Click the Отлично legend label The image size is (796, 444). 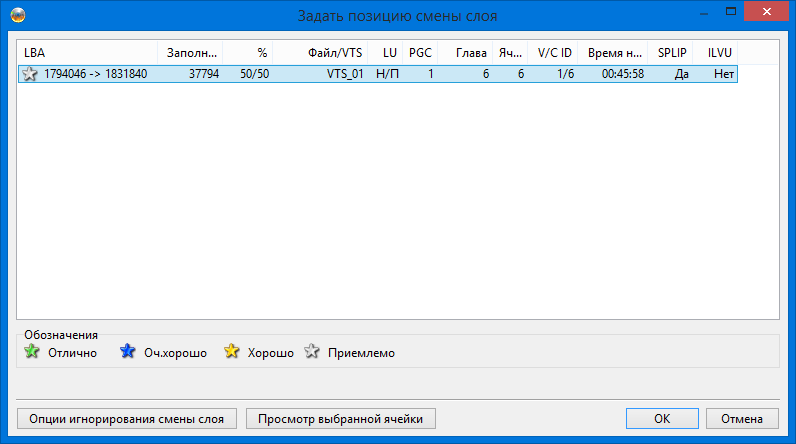tap(73, 353)
